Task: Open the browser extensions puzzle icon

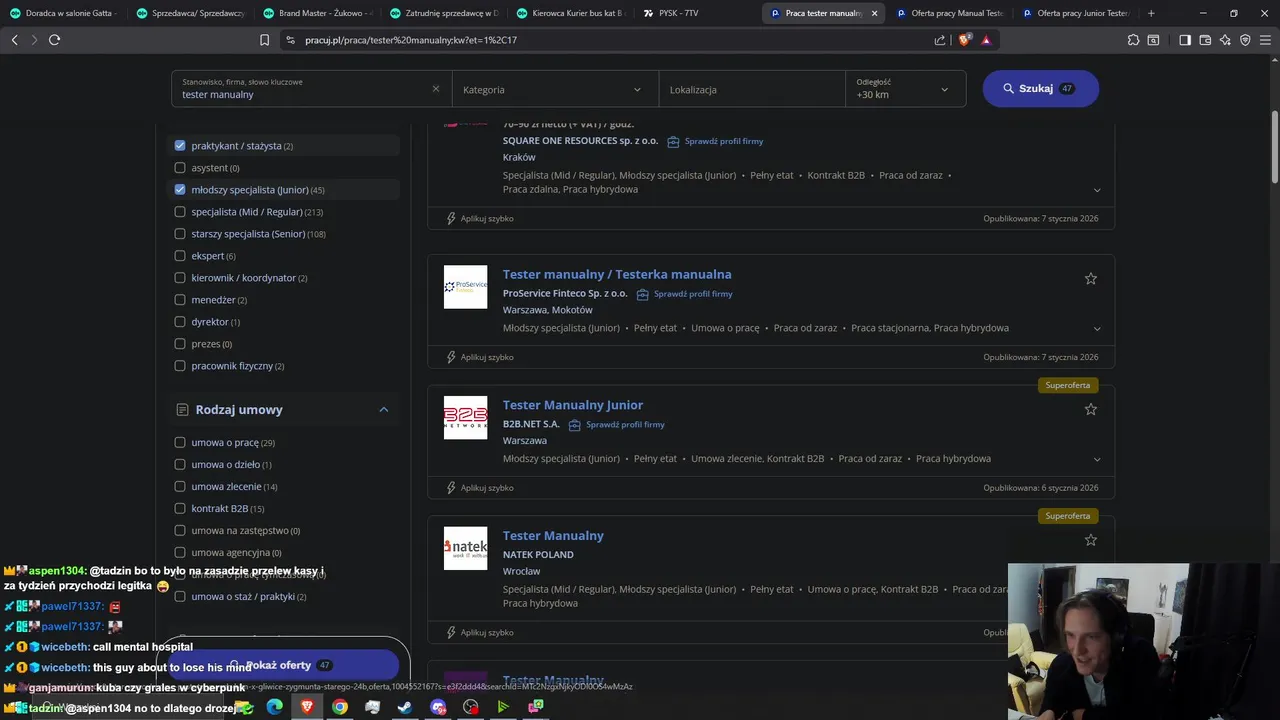Action: [x=1133, y=40]
